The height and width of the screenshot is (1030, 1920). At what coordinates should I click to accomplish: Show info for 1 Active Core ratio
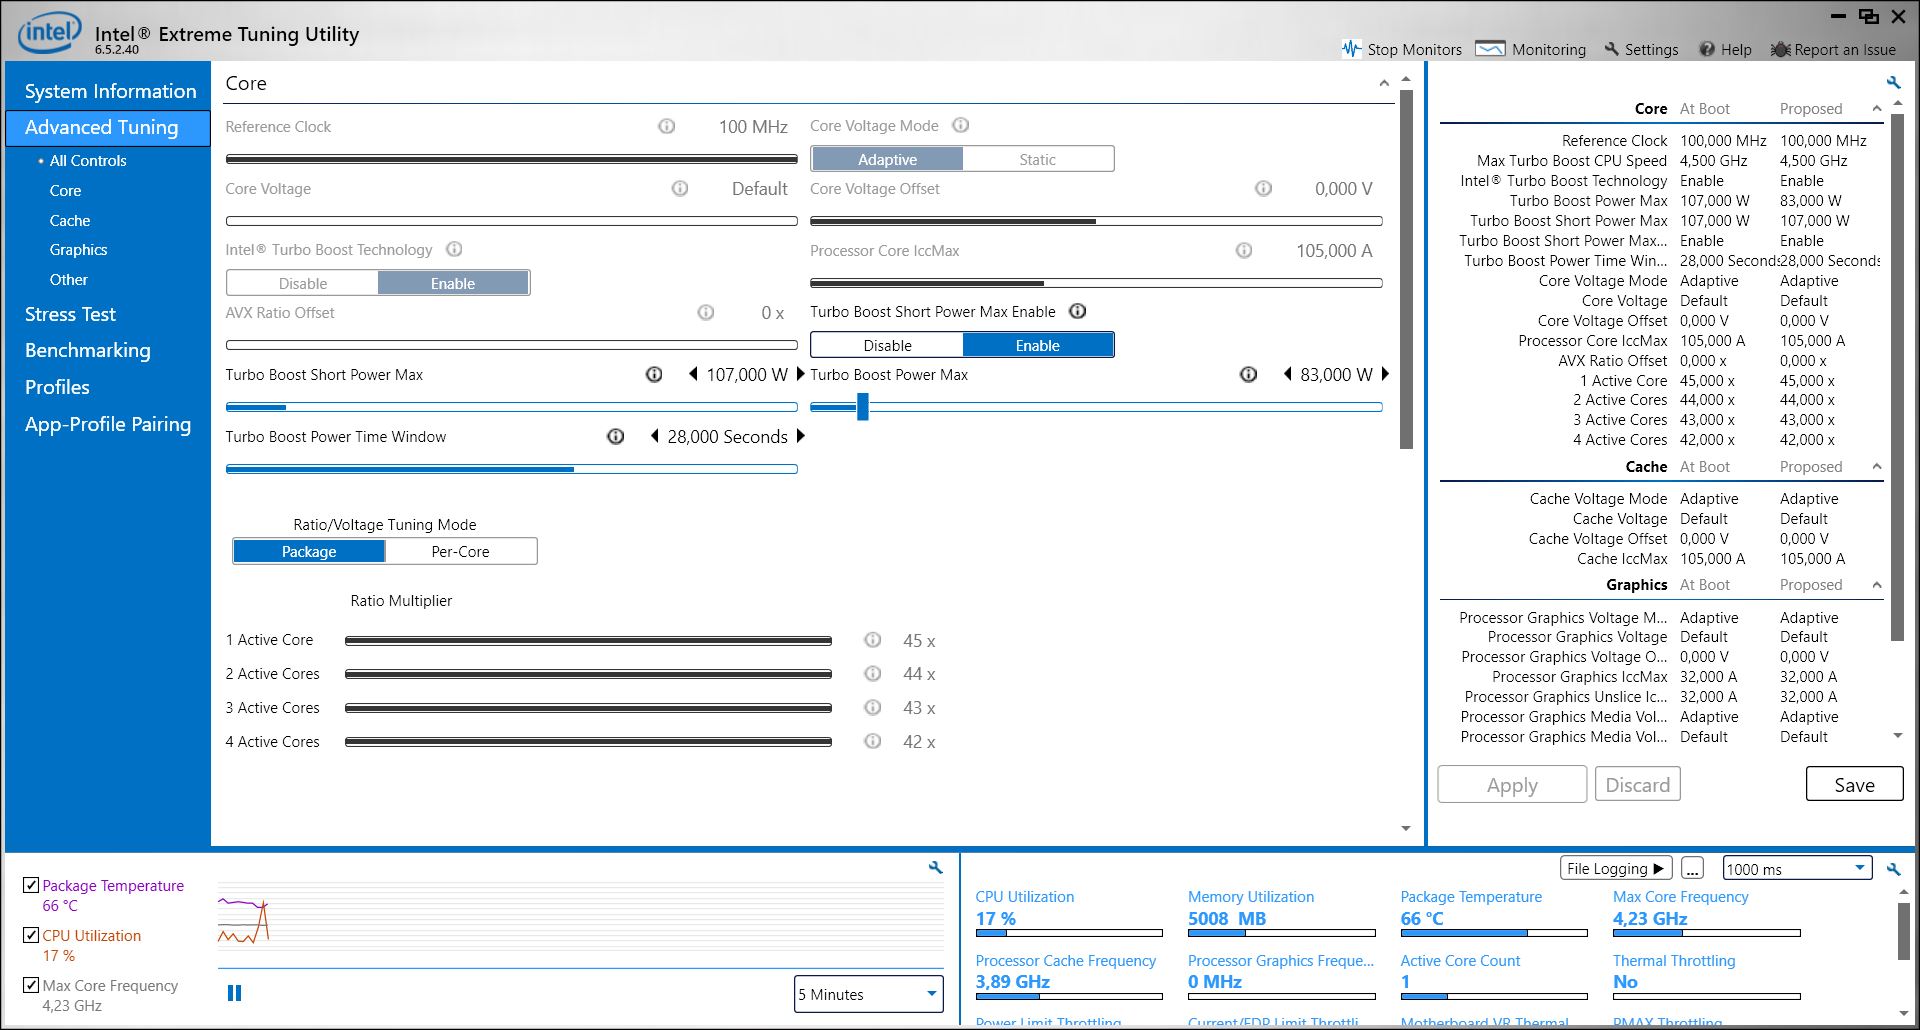click(x=873, y=640)
